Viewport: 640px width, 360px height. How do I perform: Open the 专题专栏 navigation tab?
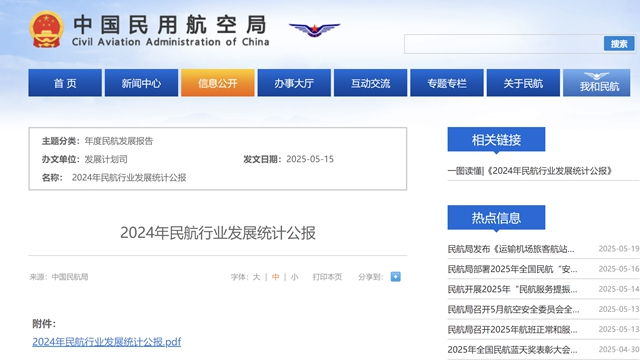coord(447,83)
